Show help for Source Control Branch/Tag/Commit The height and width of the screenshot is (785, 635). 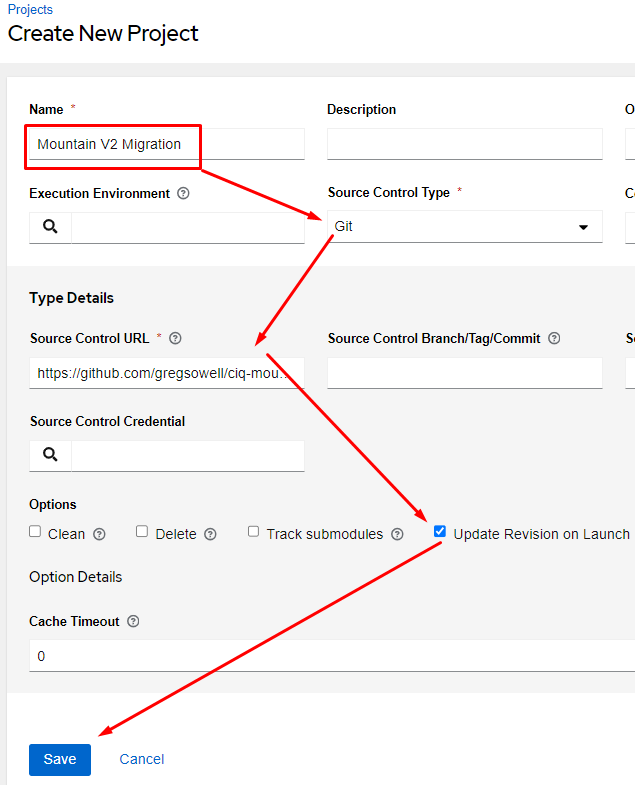click(554, 339)
